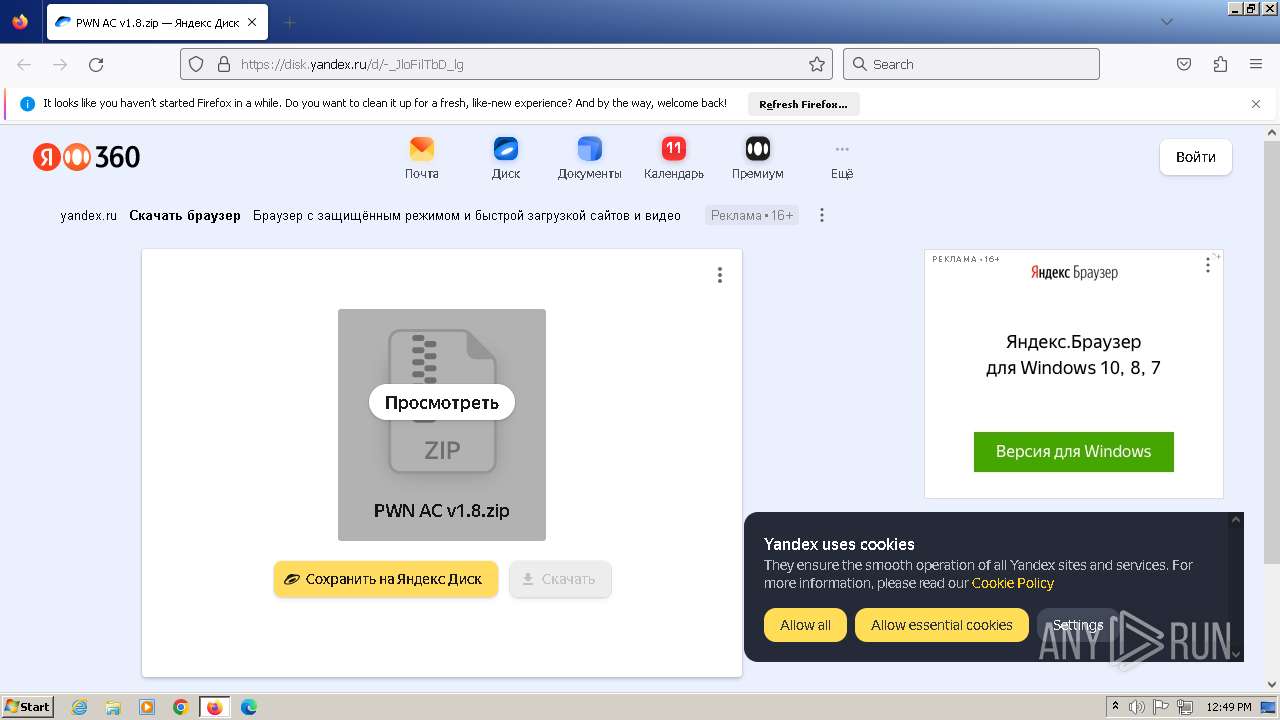The image size is (1280, 720).
Task: Click the browser Forward arrow
Action: point(60,64)
